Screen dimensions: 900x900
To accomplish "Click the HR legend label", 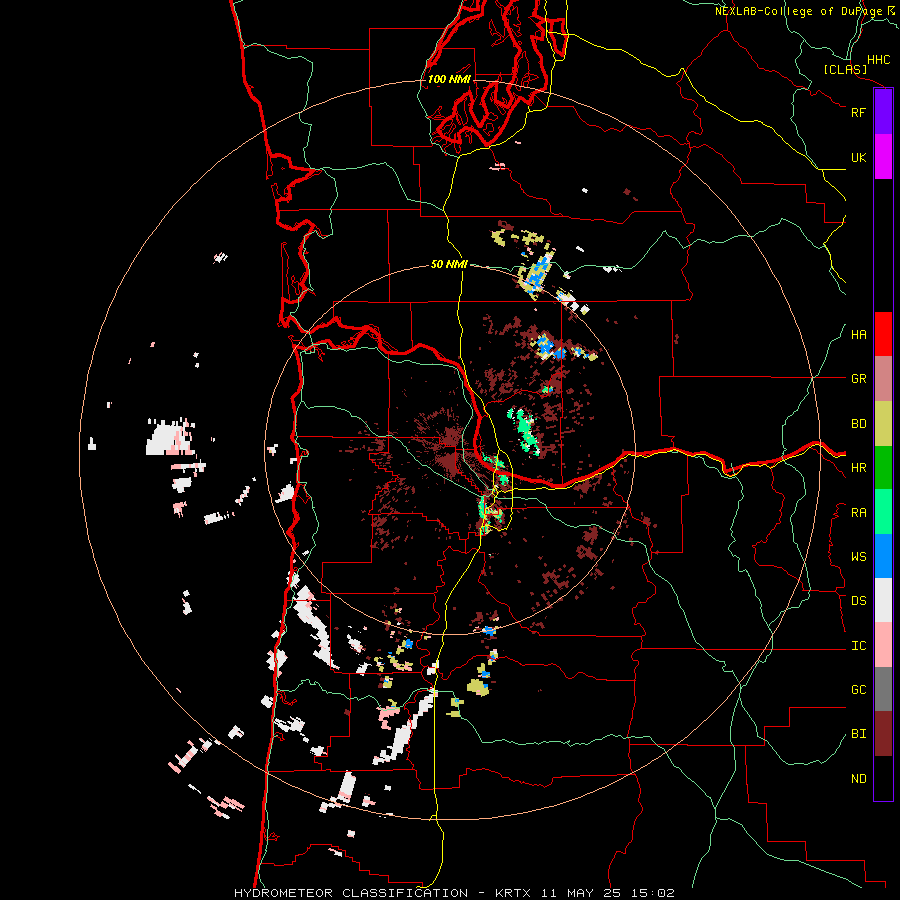I will (x=858, y=468).
